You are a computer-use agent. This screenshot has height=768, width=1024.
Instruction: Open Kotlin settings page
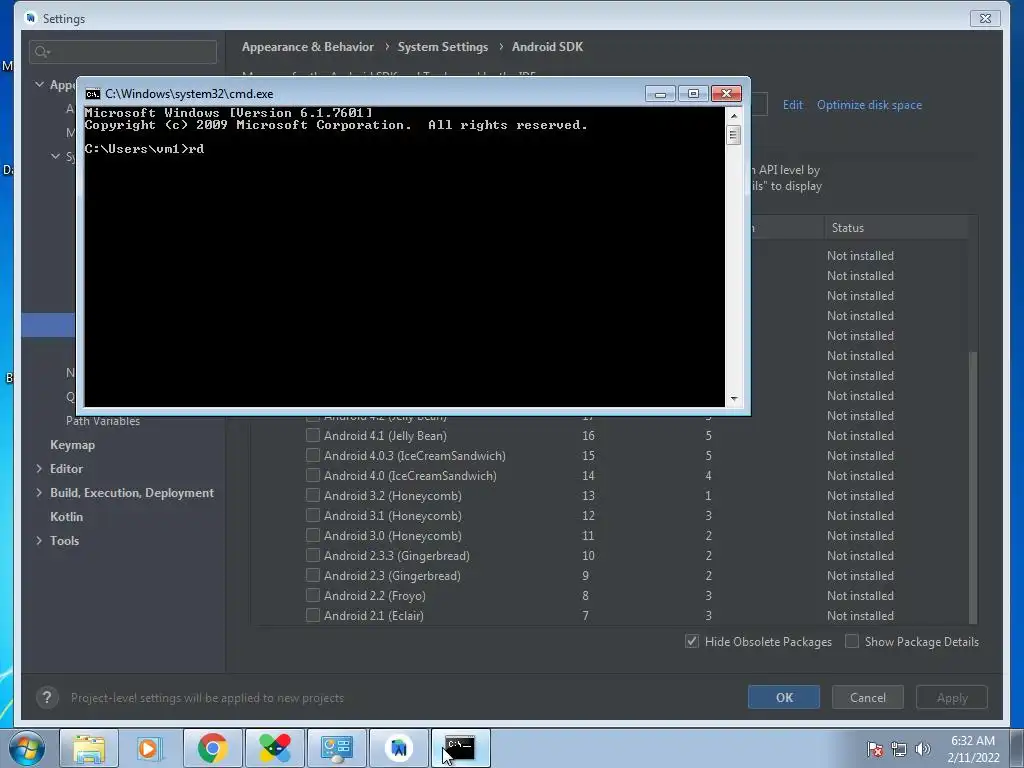click(67, 517)
